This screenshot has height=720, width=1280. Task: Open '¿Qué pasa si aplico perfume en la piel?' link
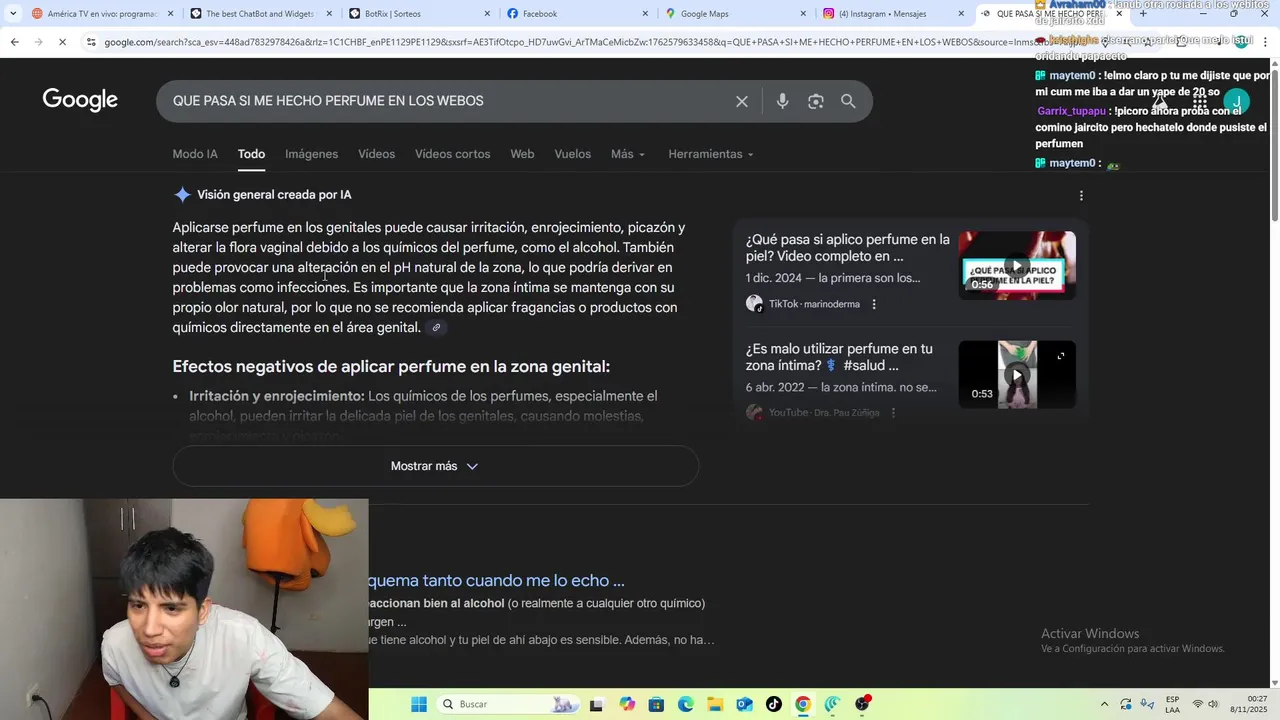tap(848, 248)
